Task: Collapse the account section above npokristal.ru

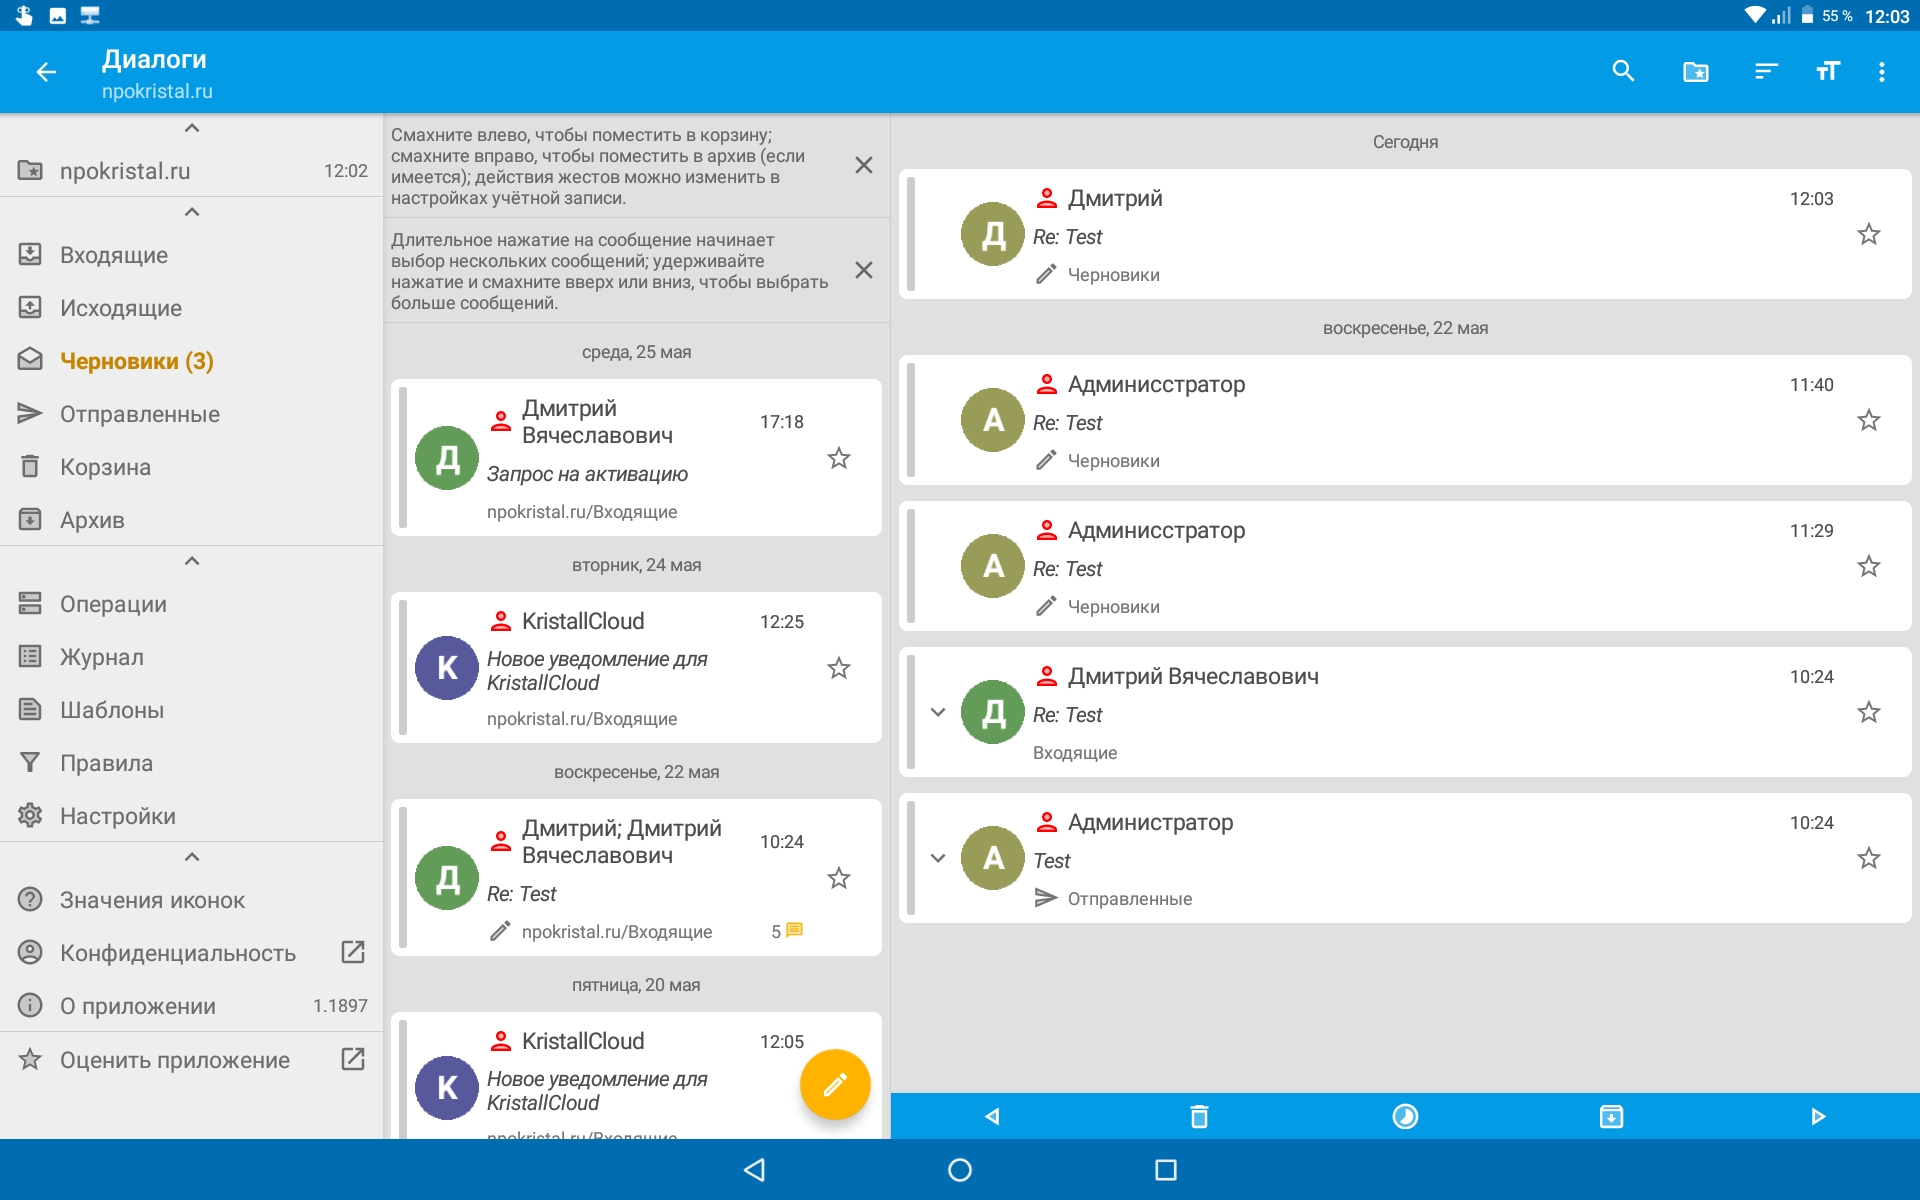Action: [x=192, y=128]
